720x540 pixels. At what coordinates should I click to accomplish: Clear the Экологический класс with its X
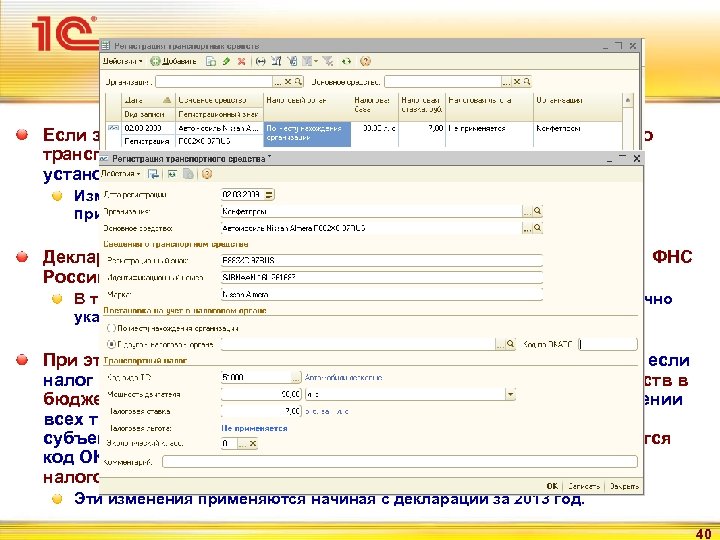click(x=253, y=444)
